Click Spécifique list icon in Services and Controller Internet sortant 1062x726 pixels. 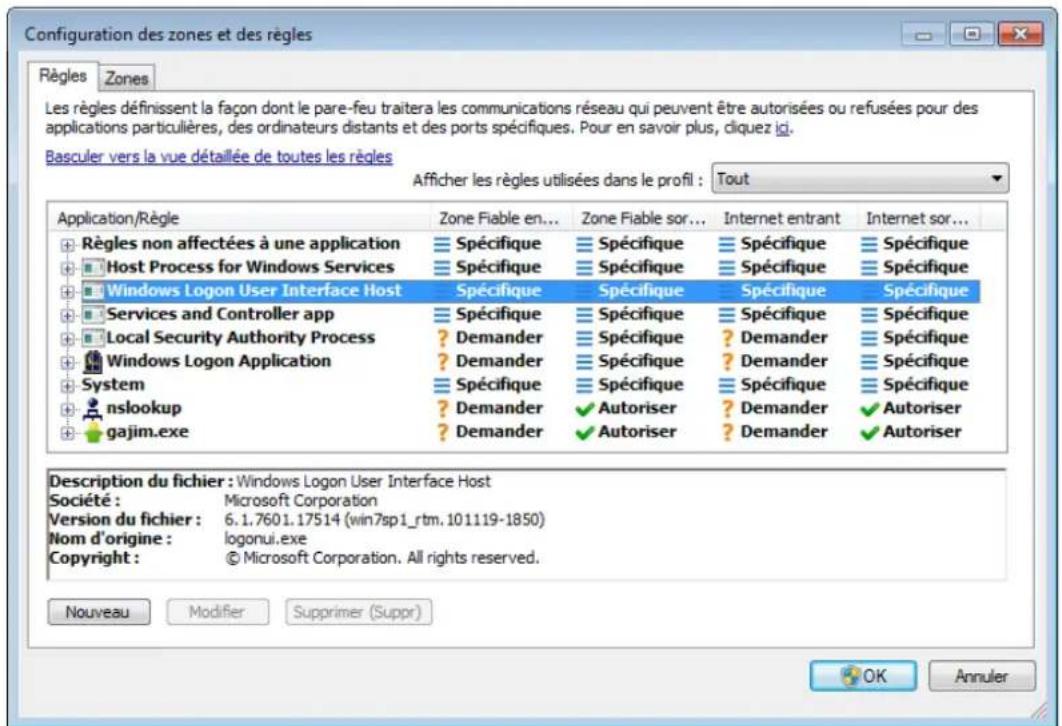(869, 315)
